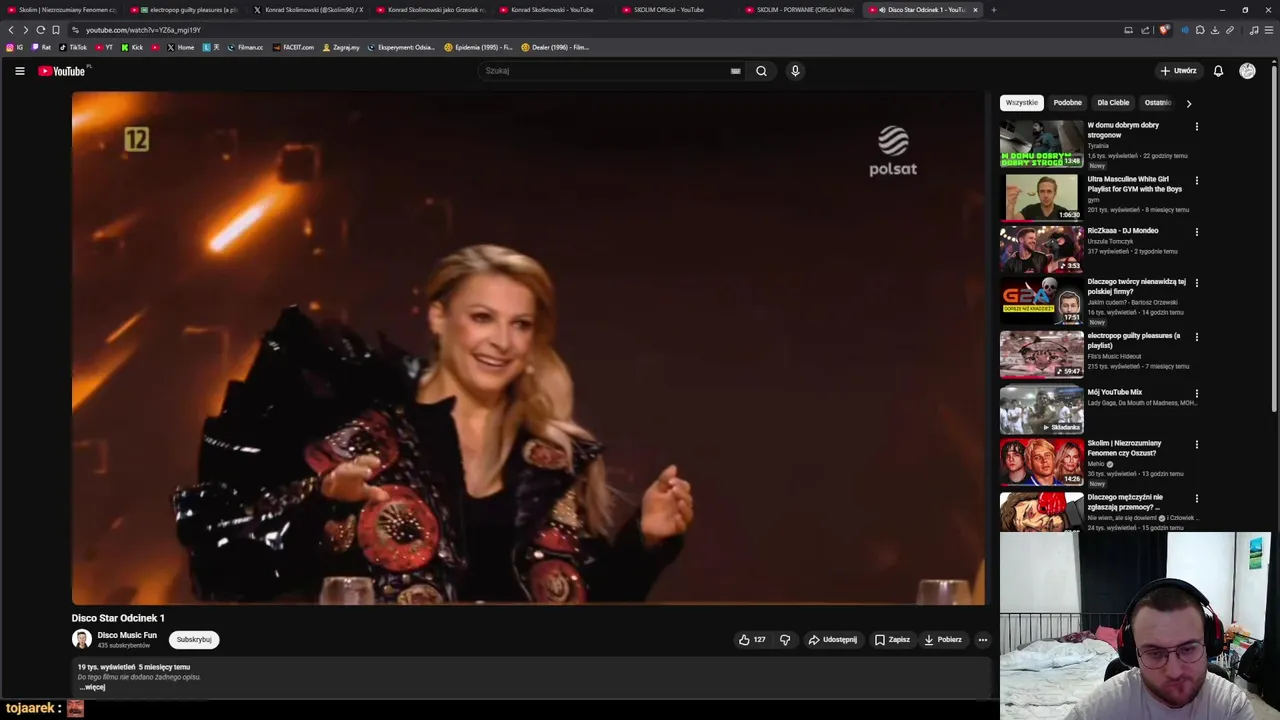This screenshot has height=720, width=1280.
Task: Open the account avatar menu
Action: [1247, 71]
